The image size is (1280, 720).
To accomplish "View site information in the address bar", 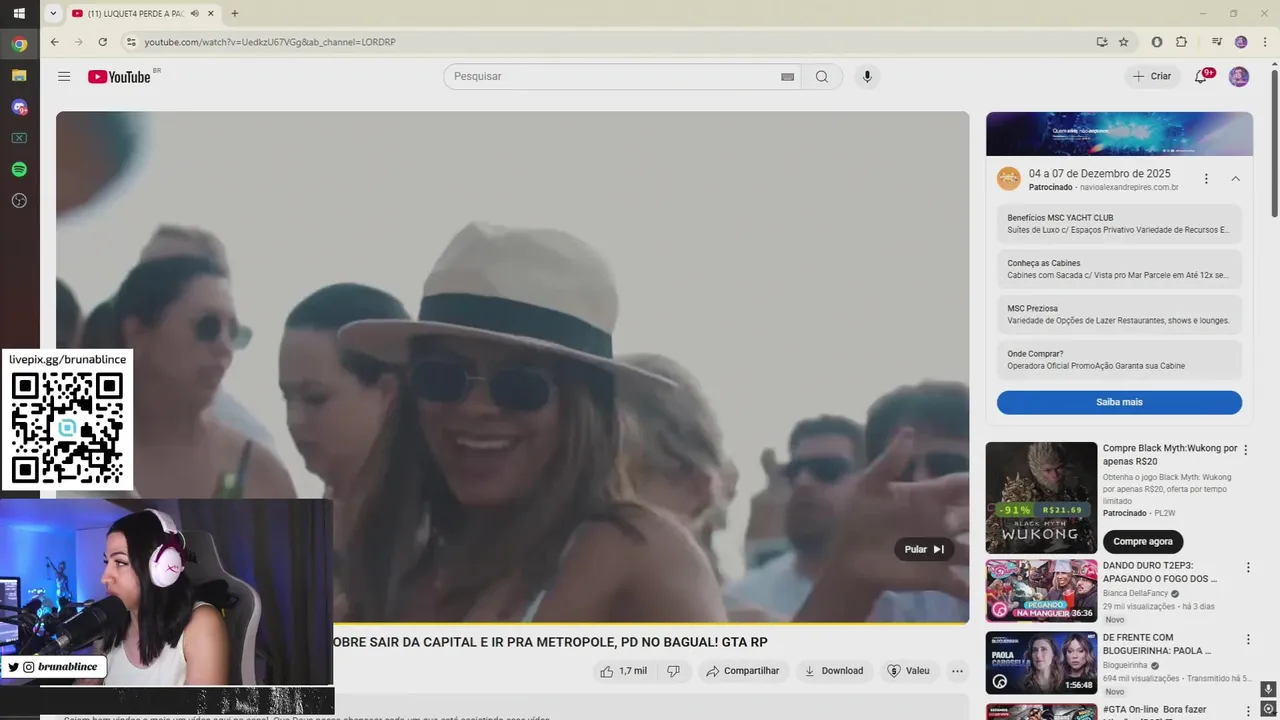I will pos(130,42).
